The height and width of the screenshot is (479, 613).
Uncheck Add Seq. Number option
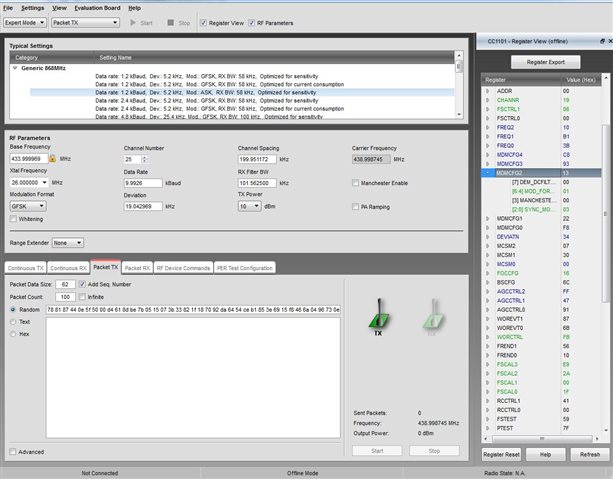tap(82, 285)
